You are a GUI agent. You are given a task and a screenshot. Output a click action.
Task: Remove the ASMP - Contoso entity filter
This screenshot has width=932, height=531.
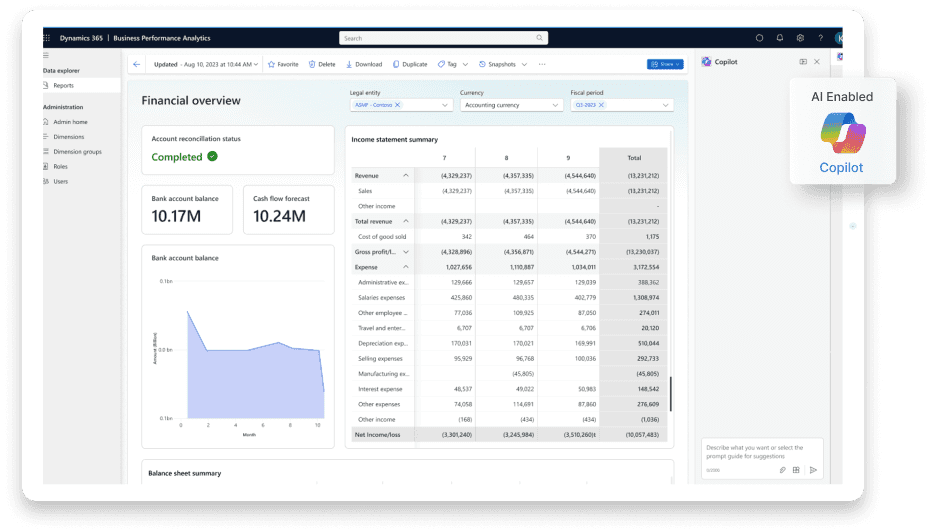(x=397, y=105)
